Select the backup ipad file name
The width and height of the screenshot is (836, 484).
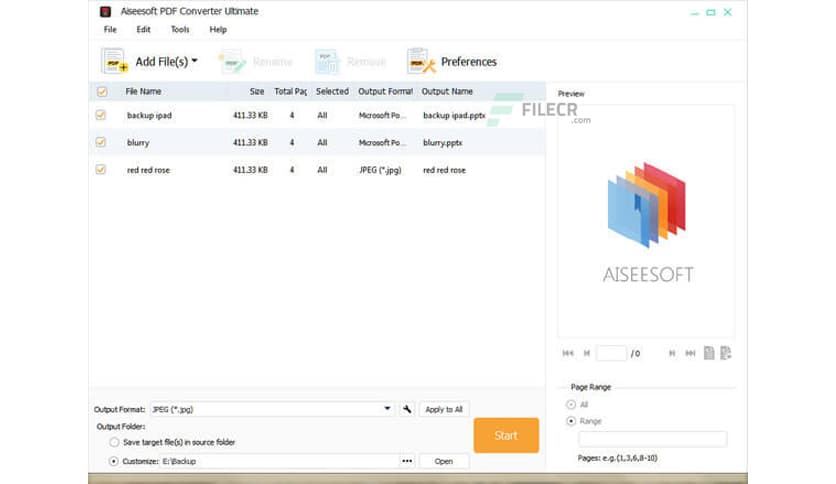pyautogui.click(x=149, y=115)
